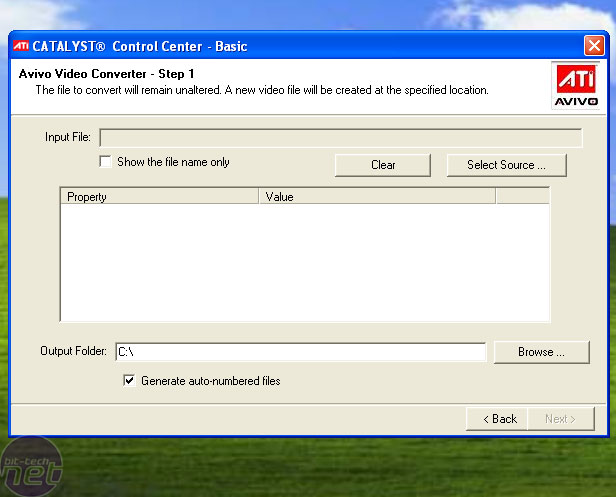Screen dimensions: 616x497
Task: Click the greyed-out Next button
Action: [x=561, y=419]
